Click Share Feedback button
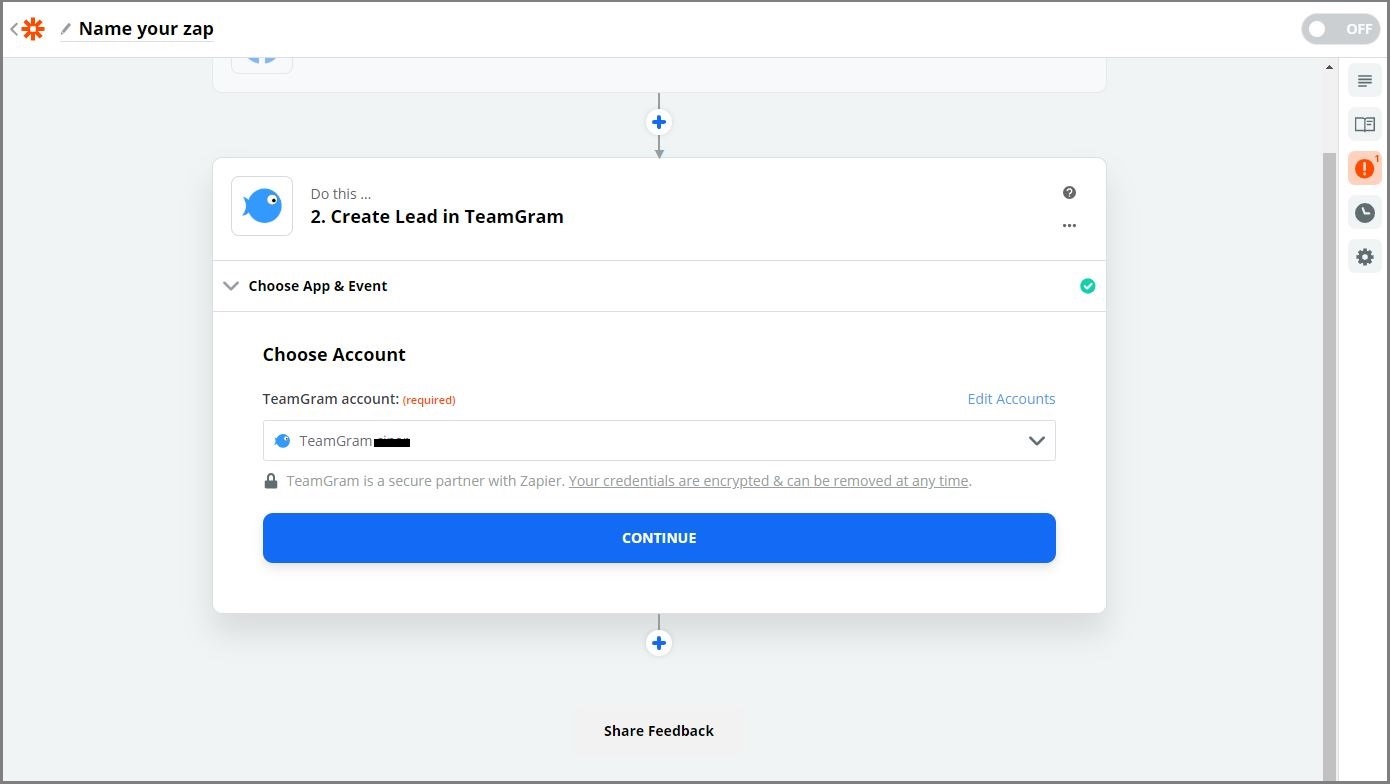1390x784 pixels. [x=659, y=731]
